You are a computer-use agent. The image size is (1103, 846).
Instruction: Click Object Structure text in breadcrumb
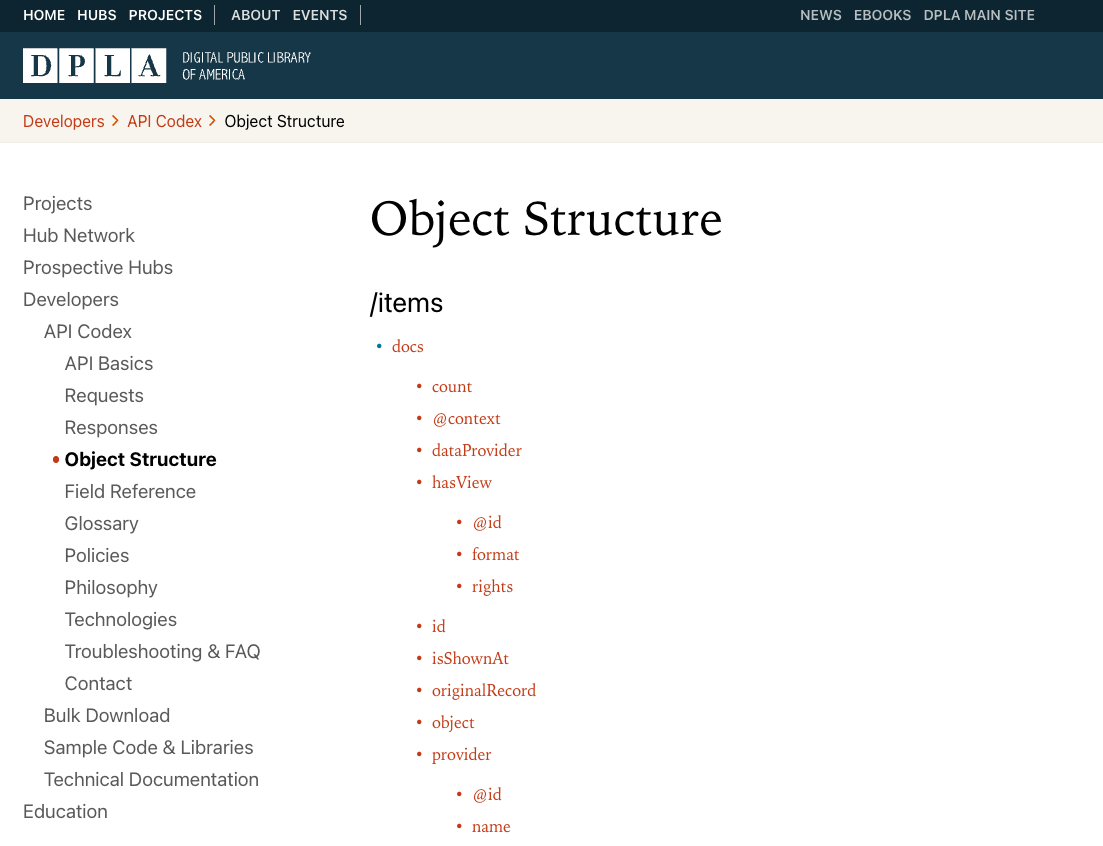click(x=284, y=122)
